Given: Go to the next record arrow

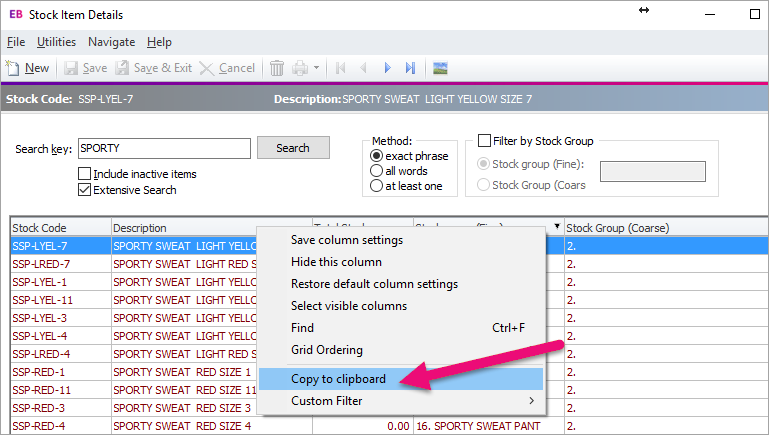Looking at the screenshot, I should tap(387, 68).
